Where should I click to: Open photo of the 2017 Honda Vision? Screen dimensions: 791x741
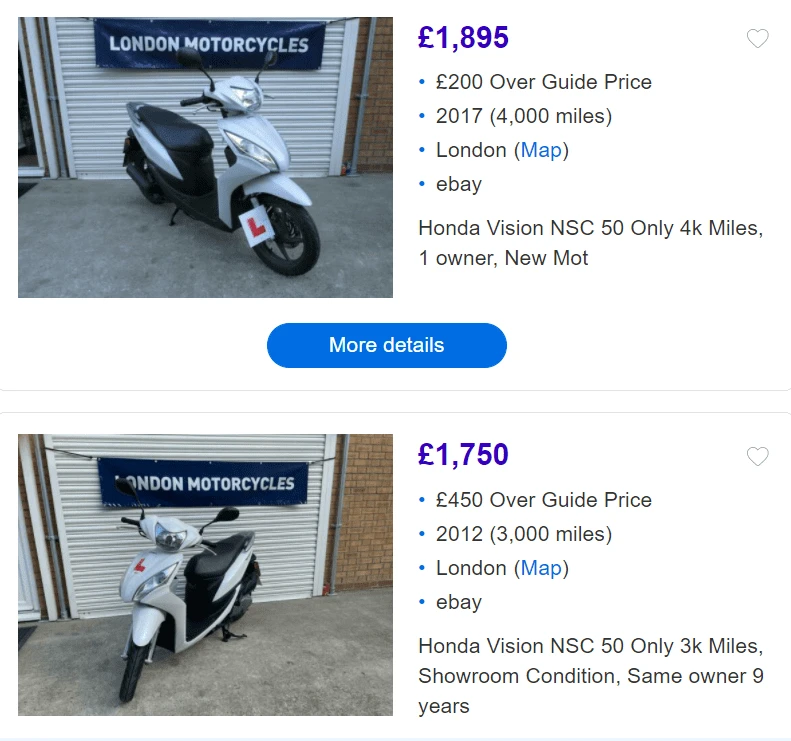point(205,157)
